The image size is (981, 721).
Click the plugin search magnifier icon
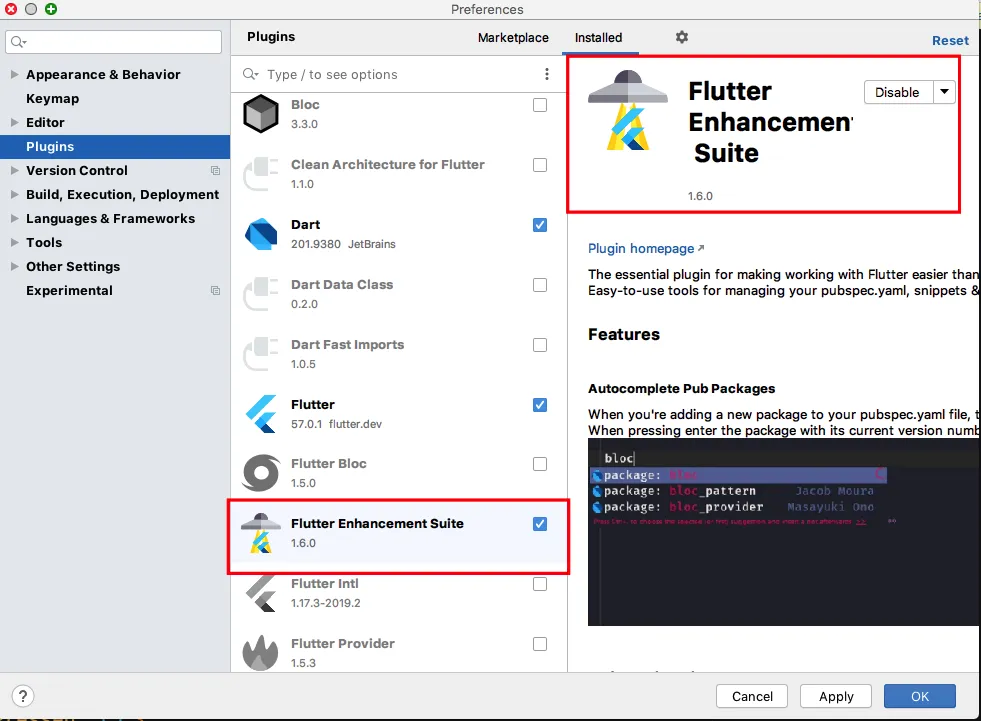click(250, 74)
